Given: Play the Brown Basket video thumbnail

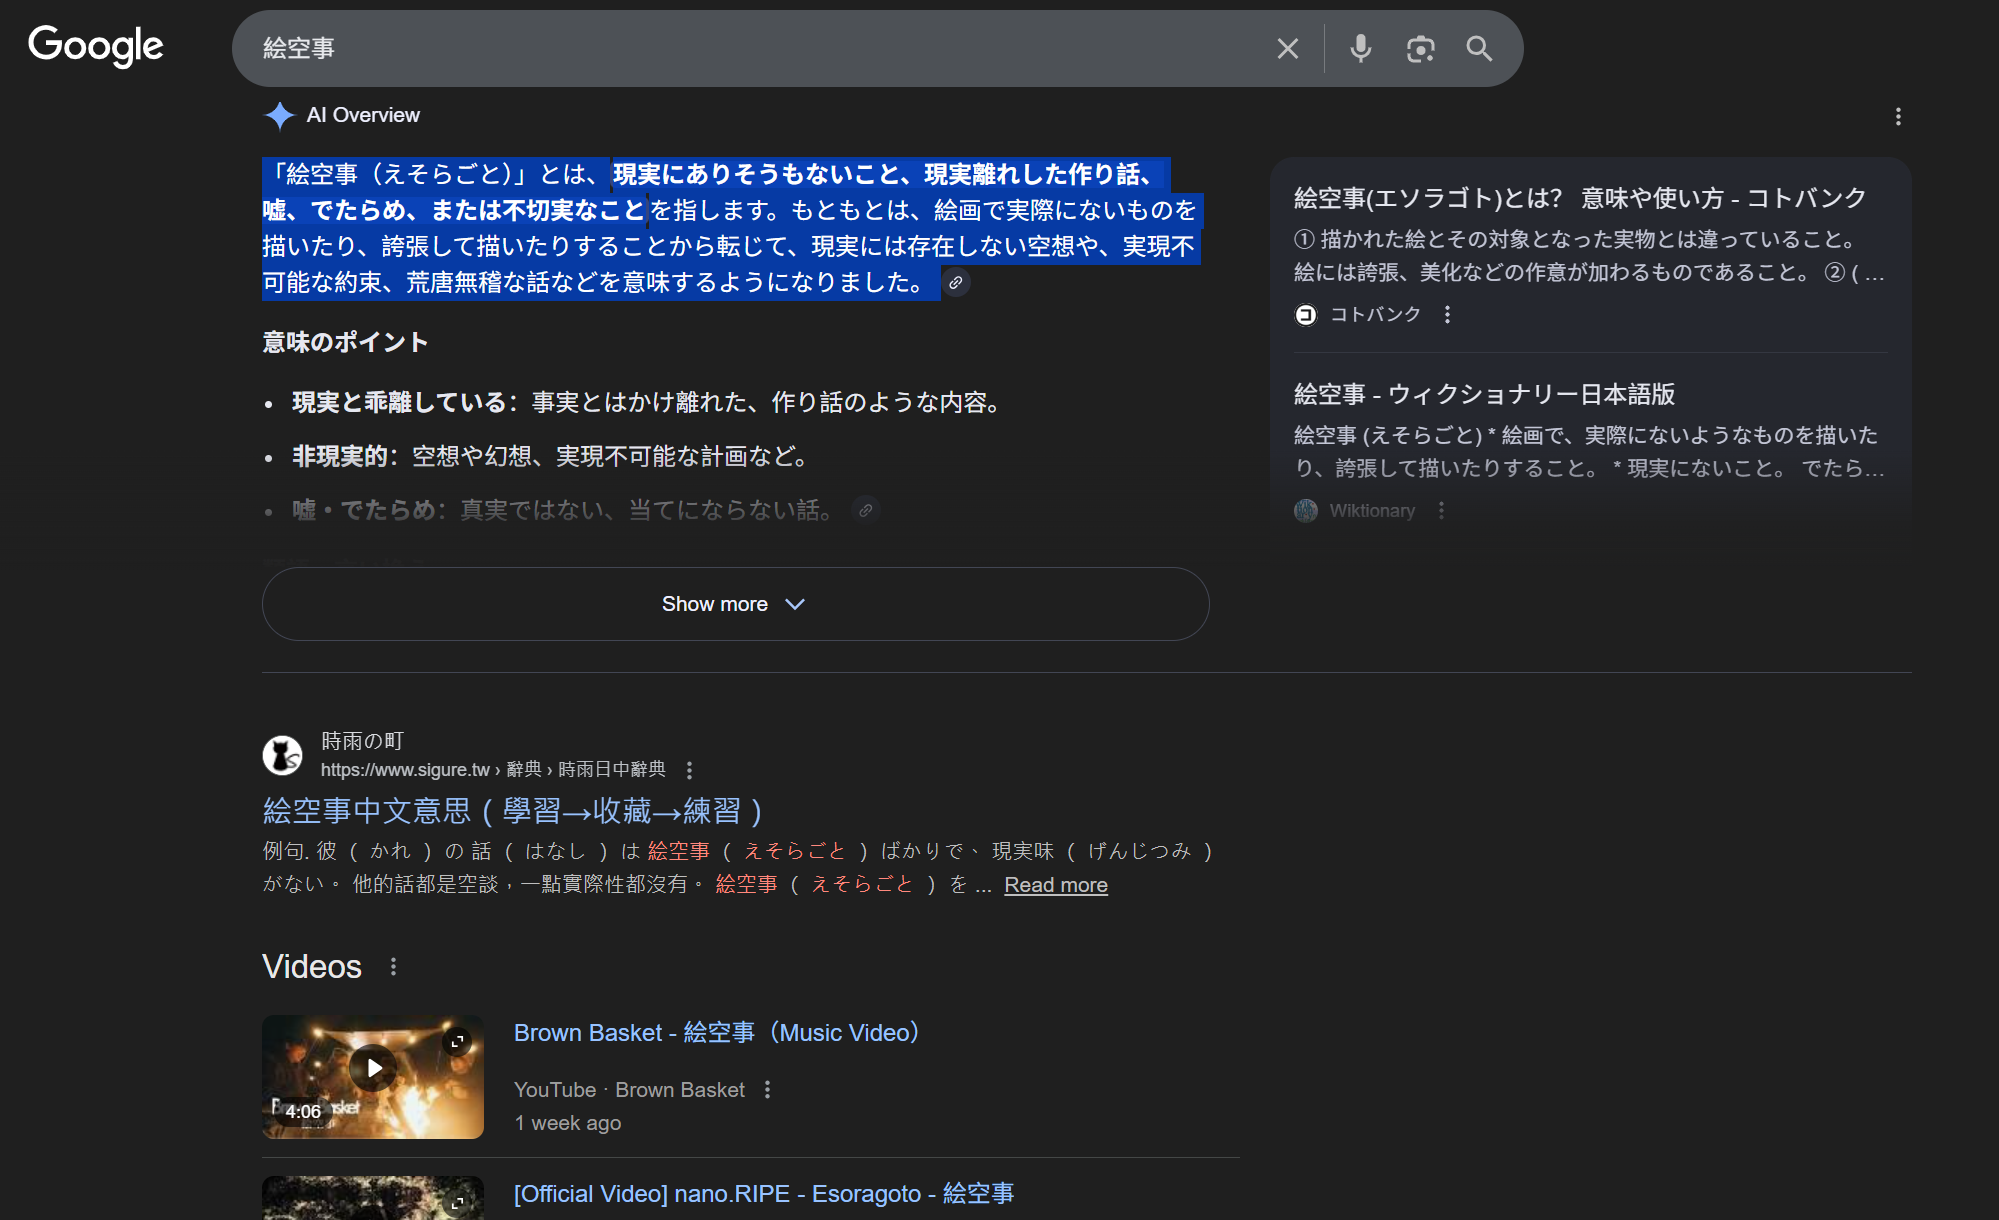Looking at the screenshot, I should pyautogui.click(x=373, y=1068).
